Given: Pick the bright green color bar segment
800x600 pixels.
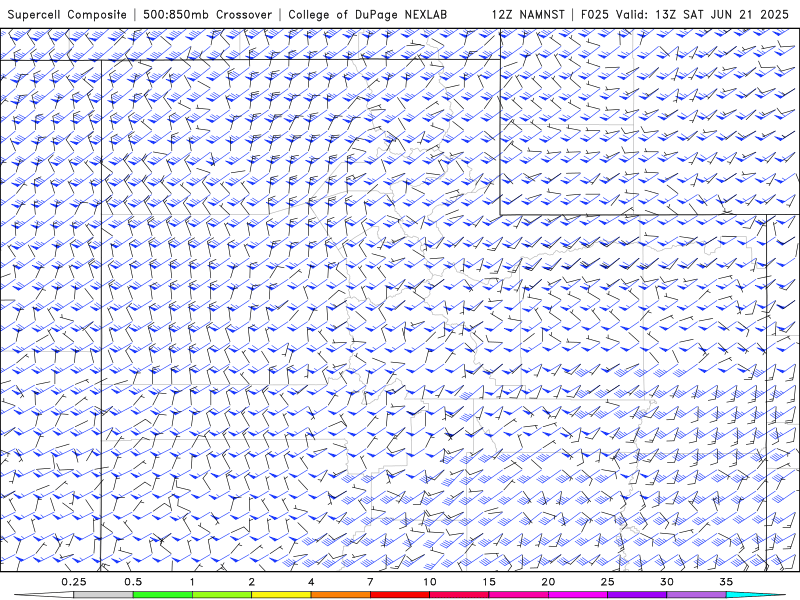Looking at the screenshot, I should click(x=163, y=595).
